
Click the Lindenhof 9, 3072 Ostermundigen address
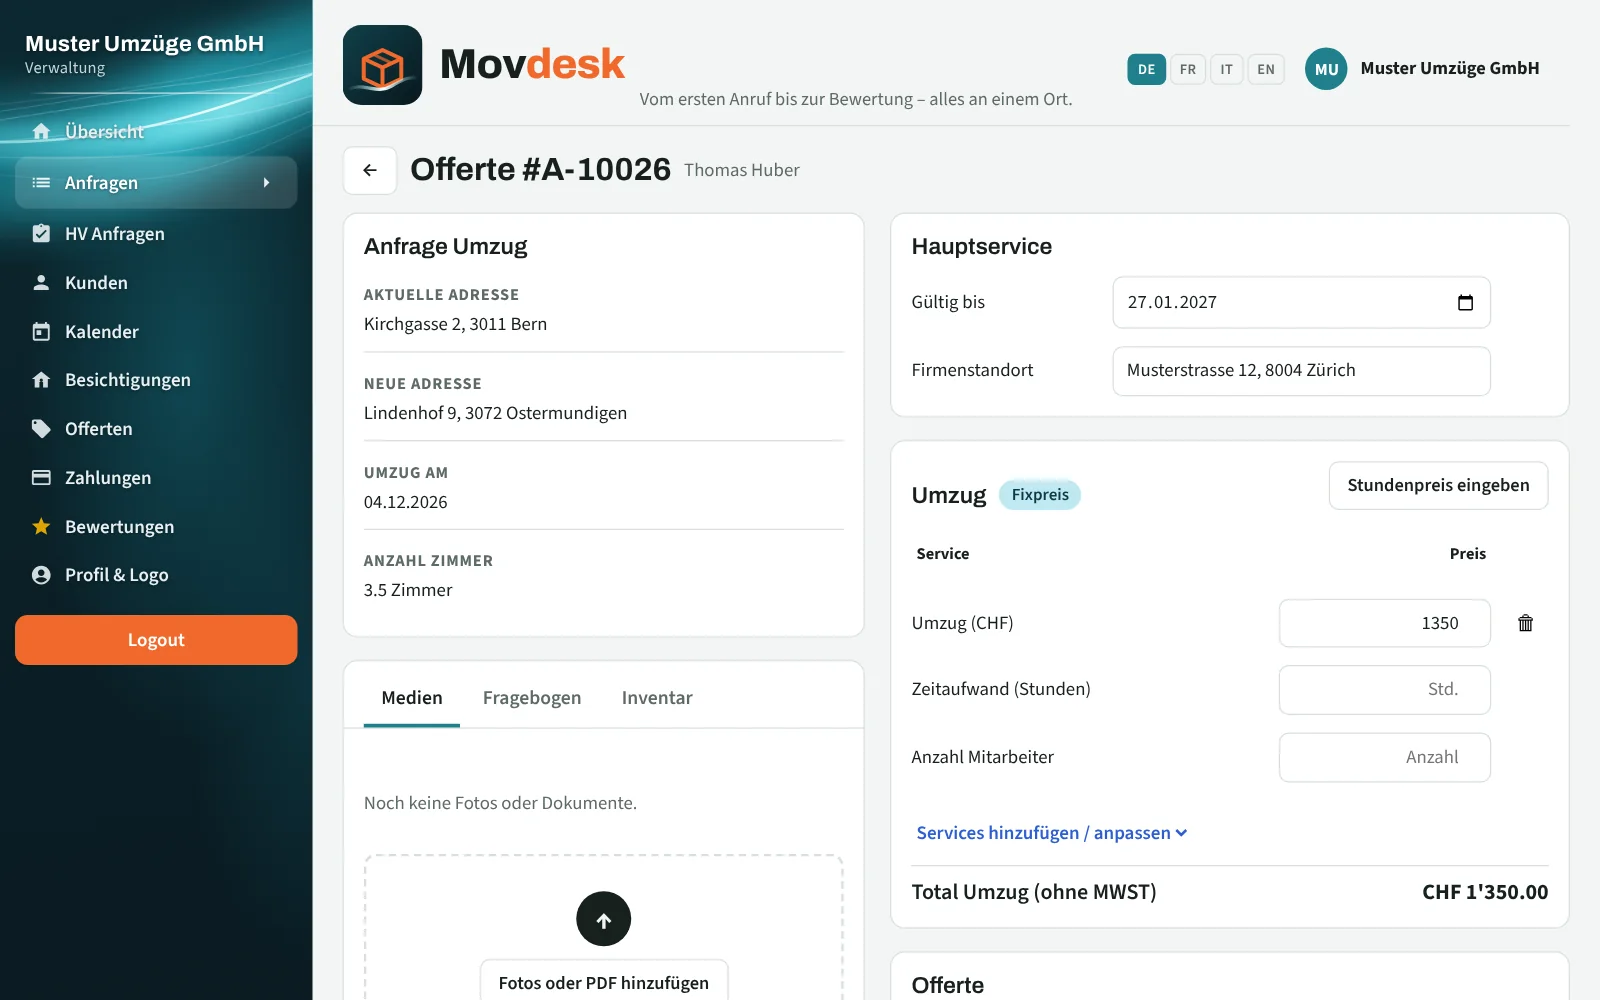pyautogui.click(x=495, y=413)
